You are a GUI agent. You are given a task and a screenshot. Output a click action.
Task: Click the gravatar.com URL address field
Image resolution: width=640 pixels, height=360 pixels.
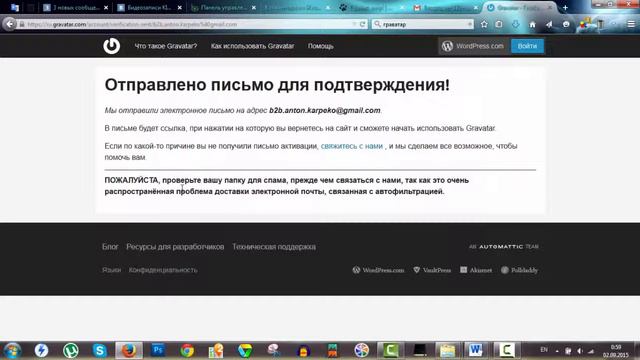pos(188,24)
